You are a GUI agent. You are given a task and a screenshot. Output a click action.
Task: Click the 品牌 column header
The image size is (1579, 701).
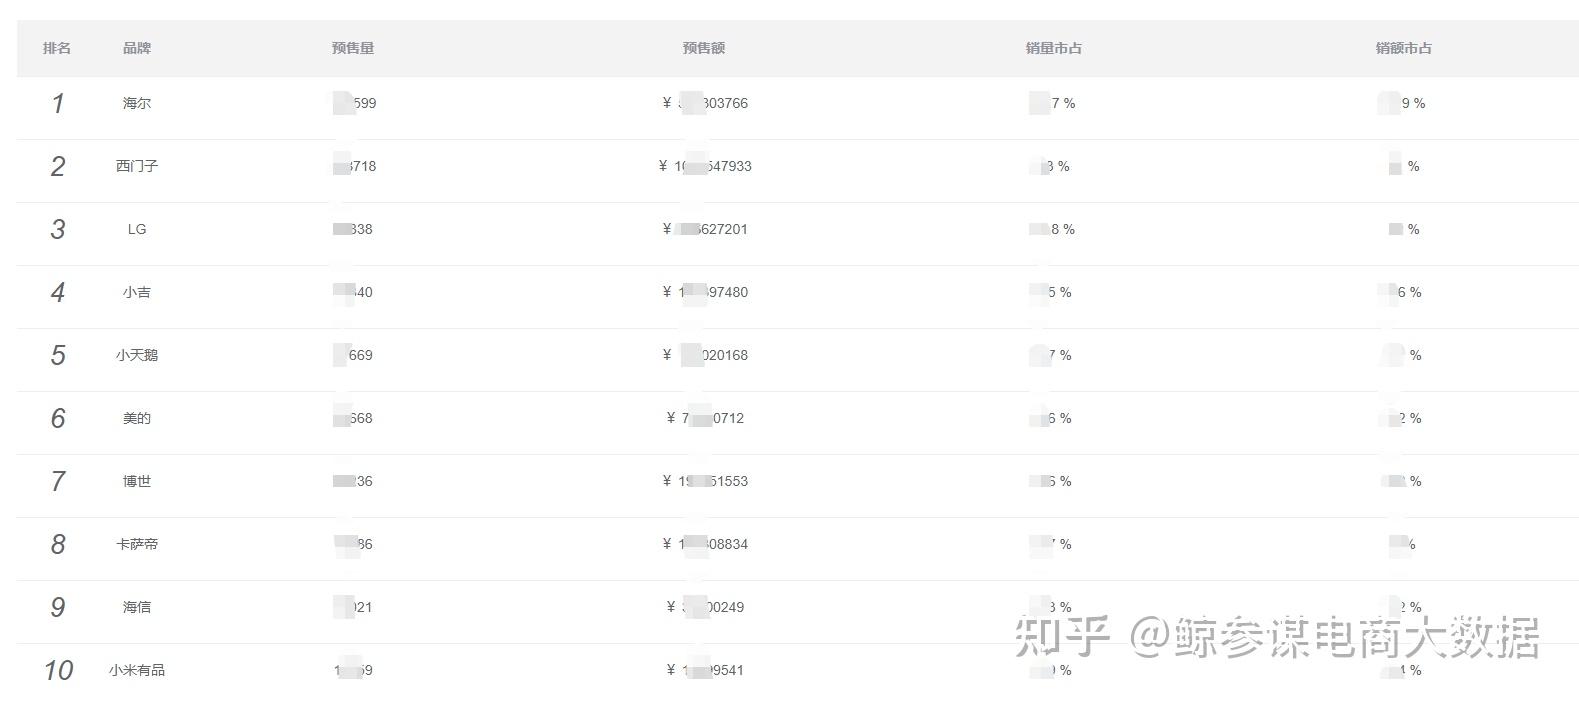tap(137, 48)
